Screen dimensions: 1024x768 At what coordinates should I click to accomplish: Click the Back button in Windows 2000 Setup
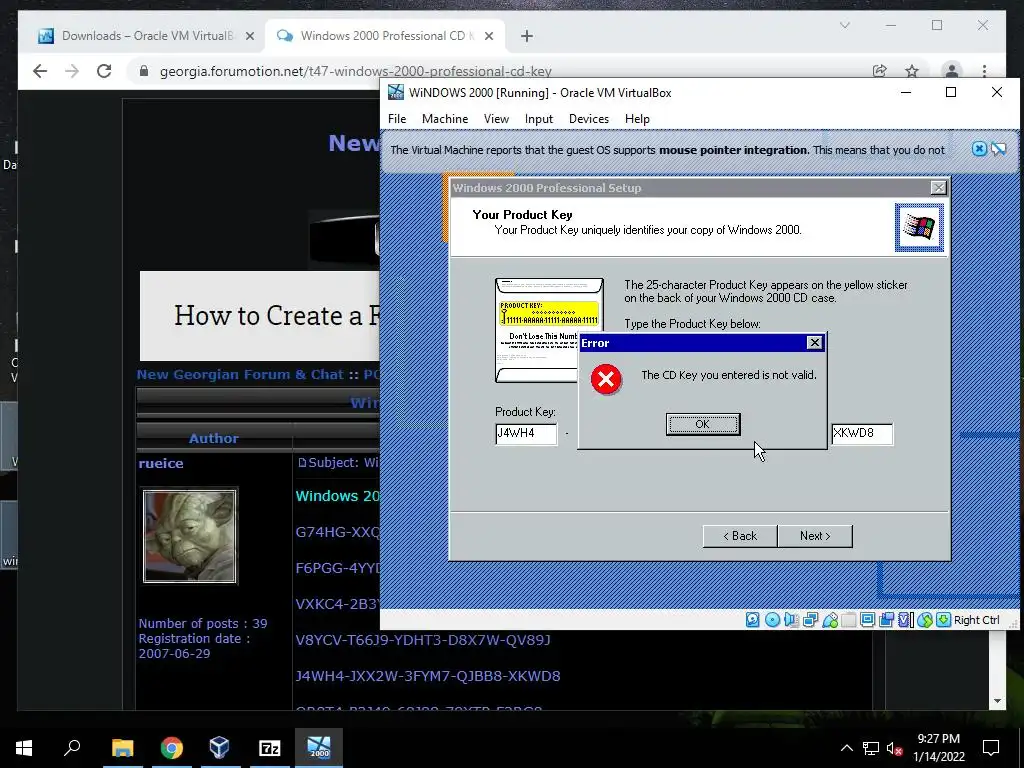click(740, 536)
